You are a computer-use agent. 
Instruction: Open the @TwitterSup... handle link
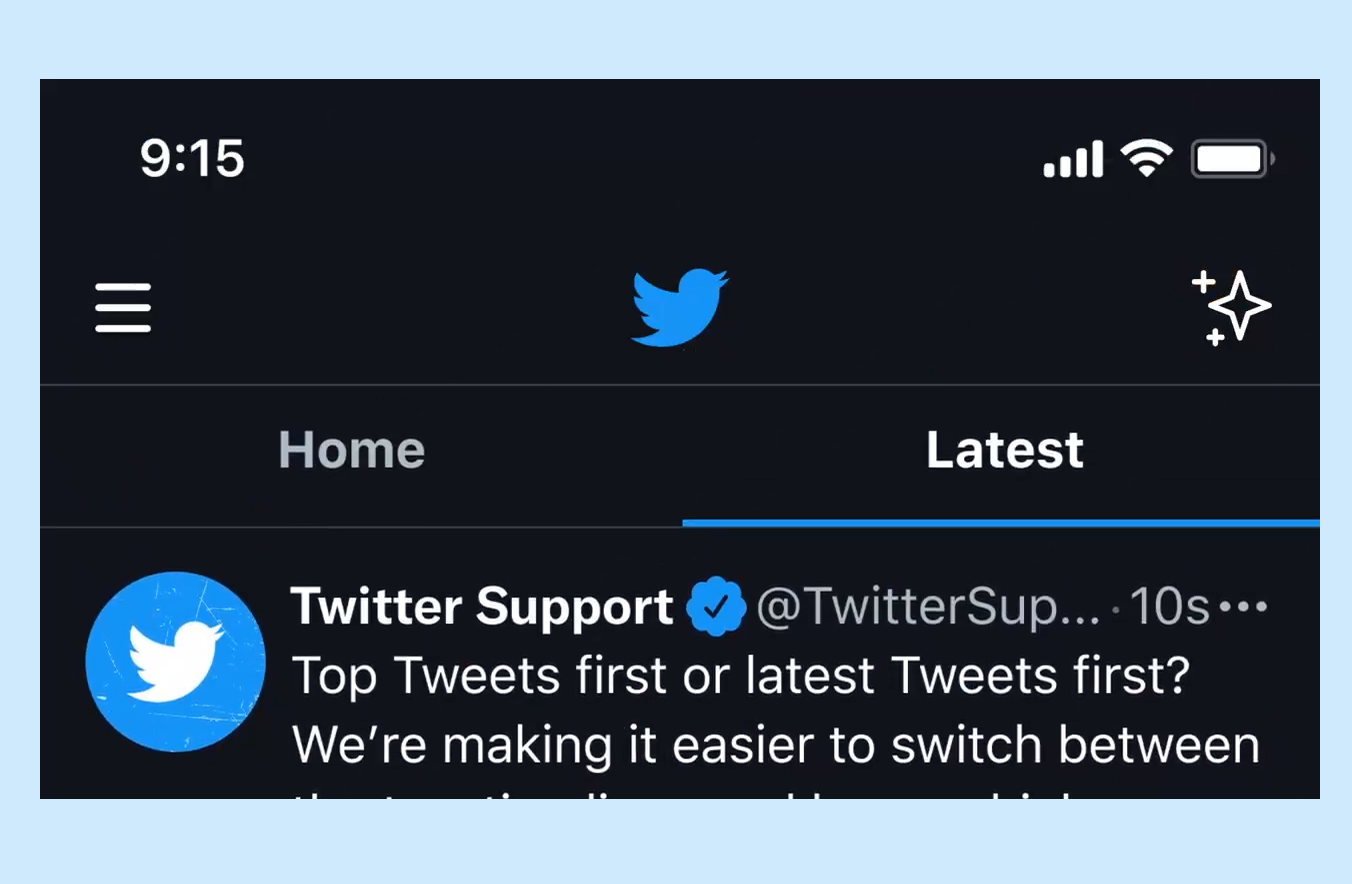tap(928, 608)
